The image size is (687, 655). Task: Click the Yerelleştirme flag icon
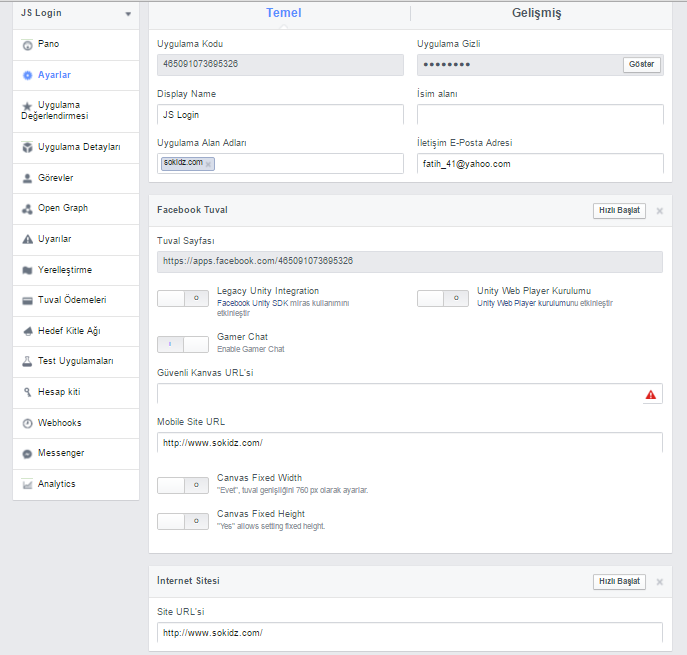click(x=28, y=270)
